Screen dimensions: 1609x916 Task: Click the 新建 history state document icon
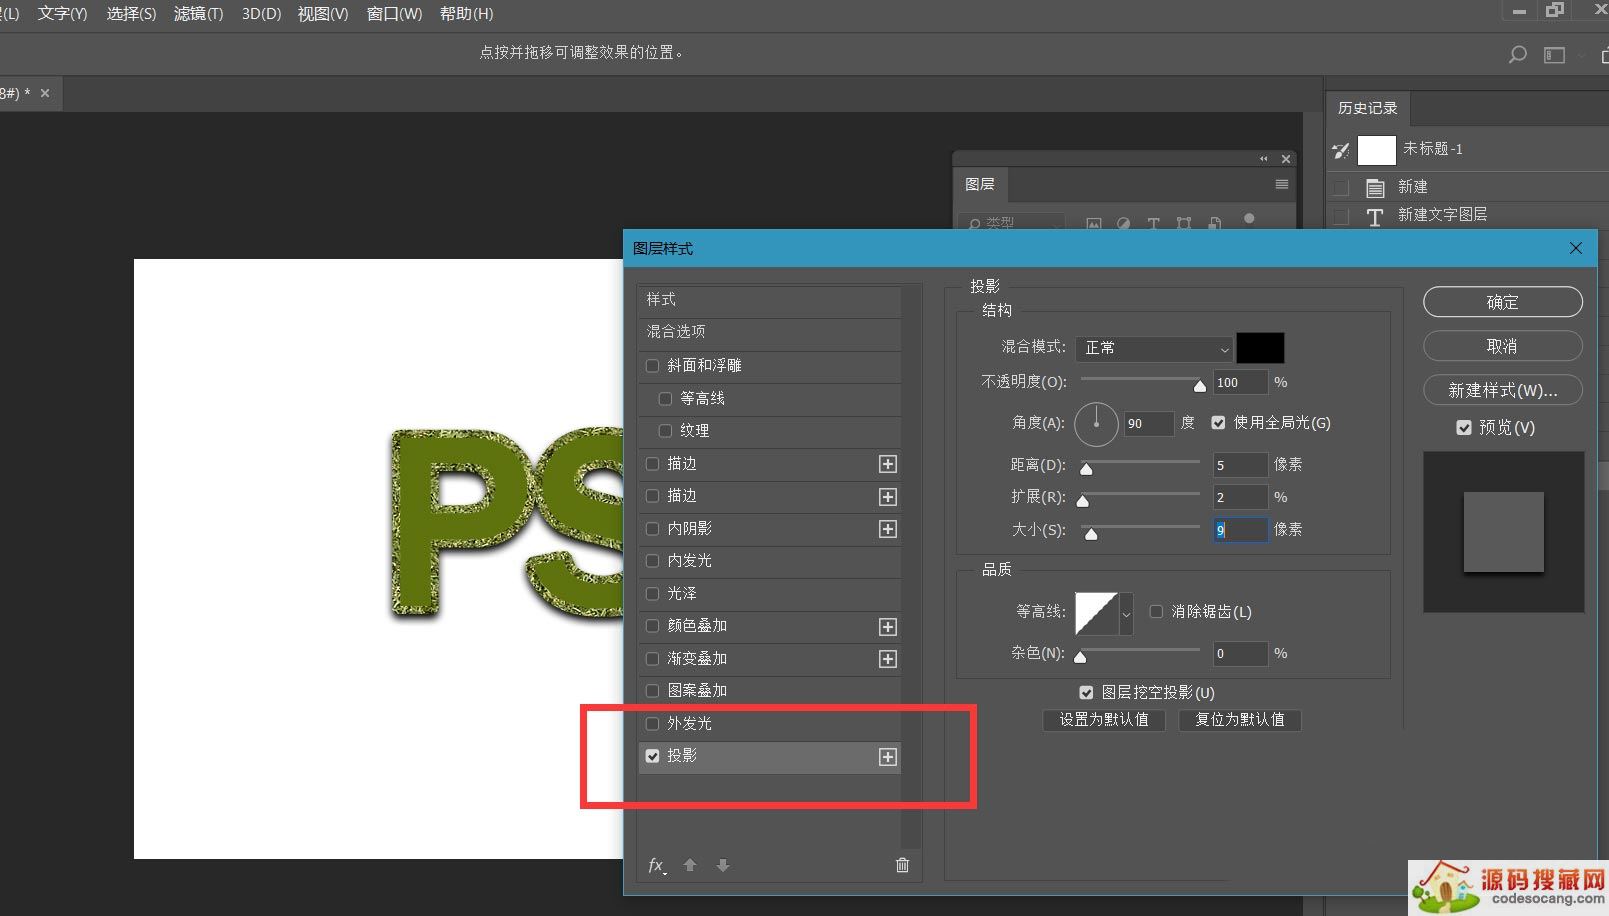click(1375, 187)
